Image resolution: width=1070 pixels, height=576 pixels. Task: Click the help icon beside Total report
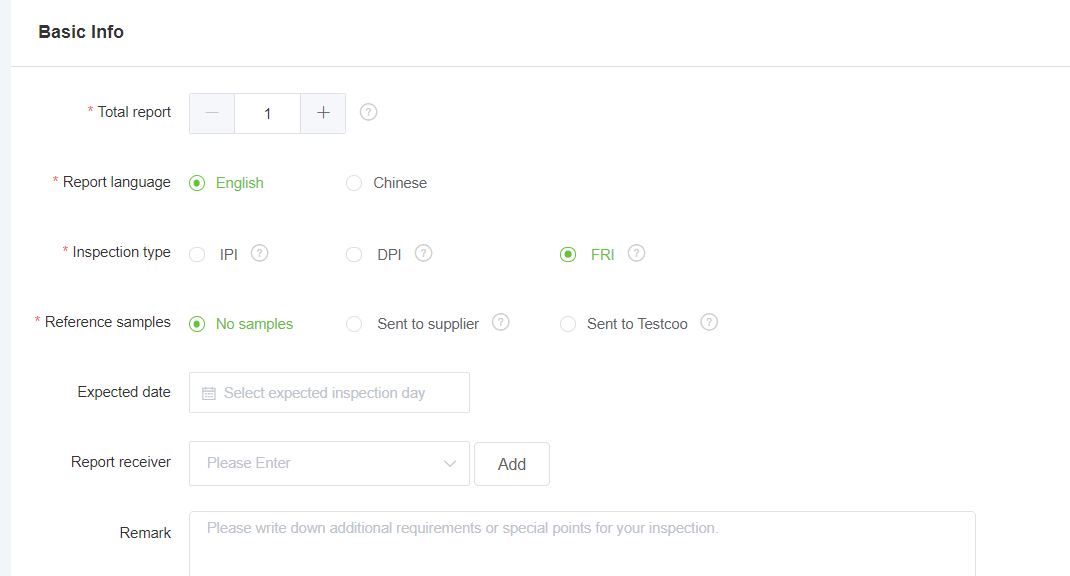[368, 112]
